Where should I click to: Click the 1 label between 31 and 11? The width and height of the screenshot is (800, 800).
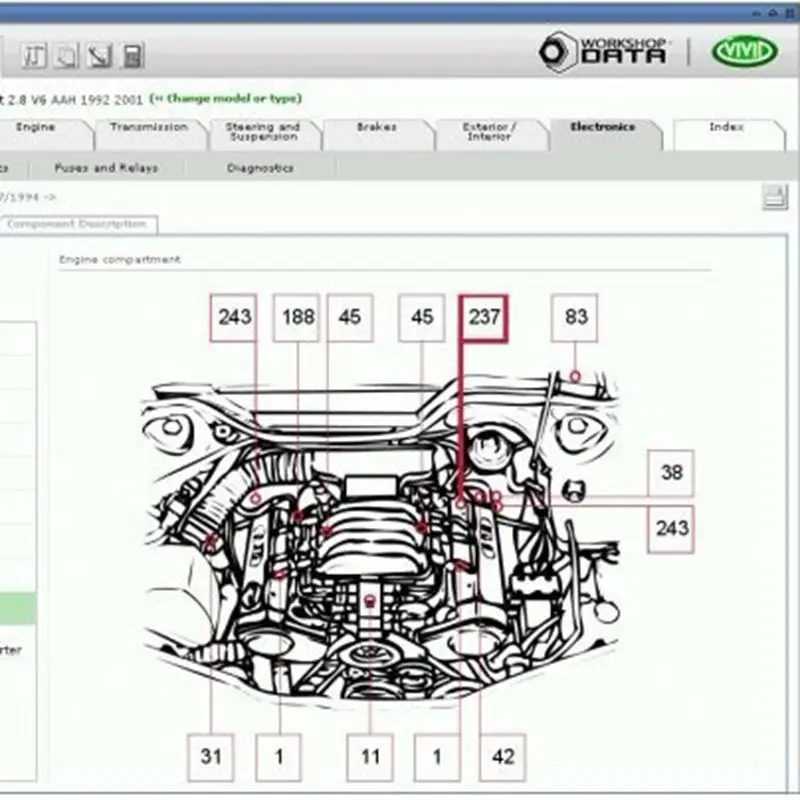click(279, 757)
